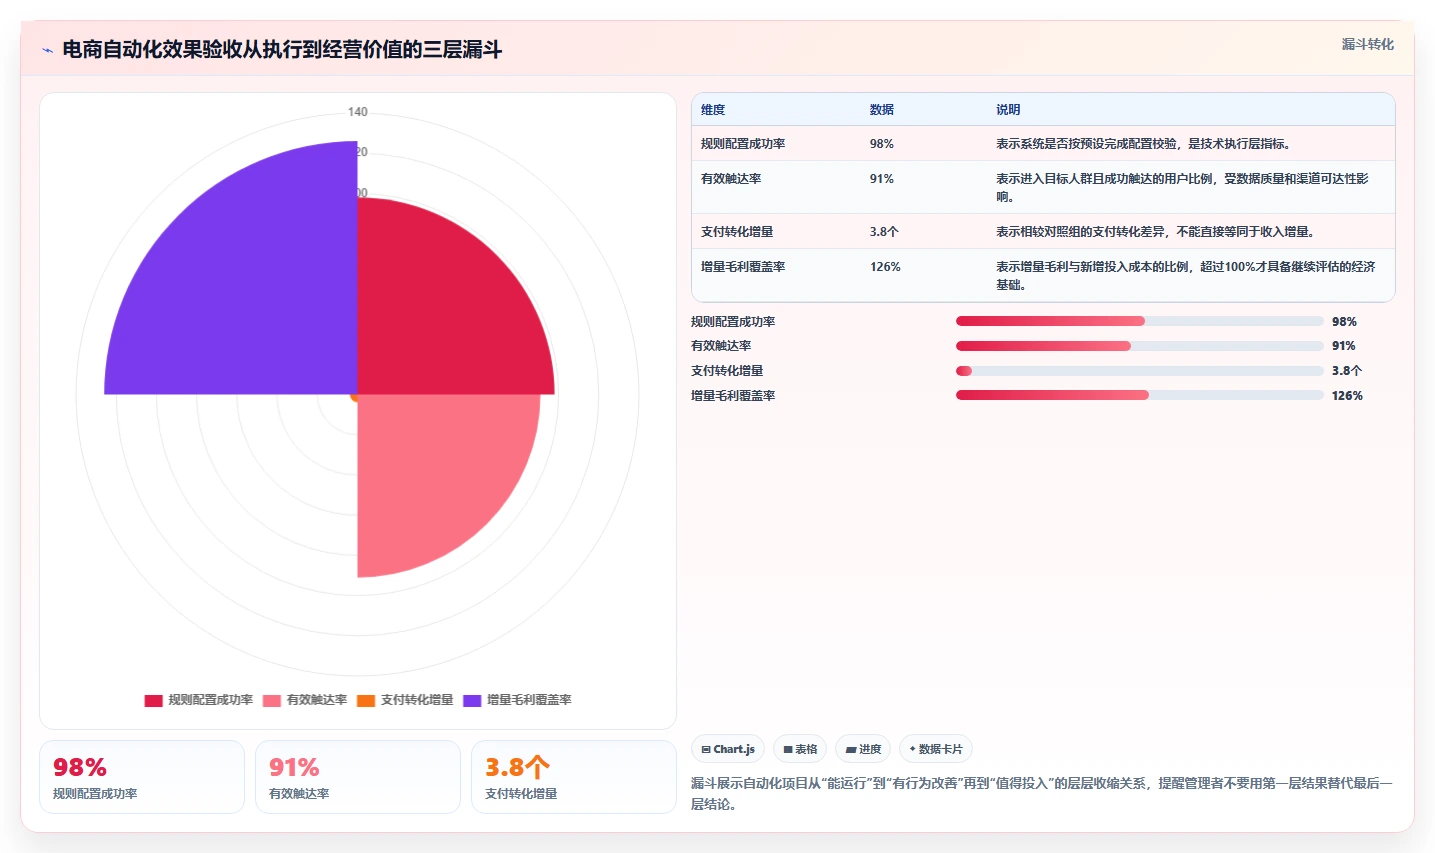Click the 数据 column header
Viewport: 1435px width, 853px height.
point(882,110)
